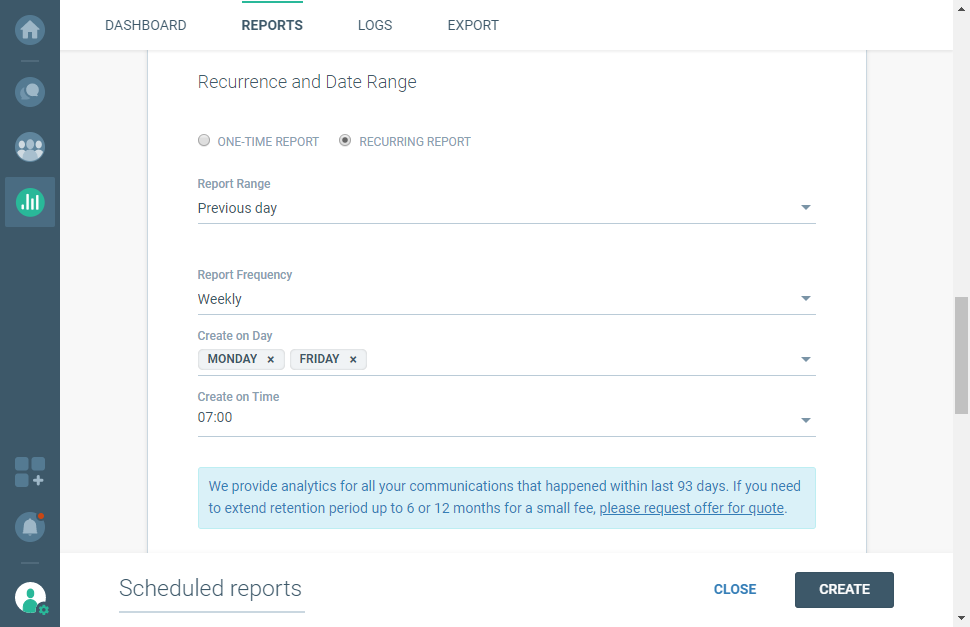This screenshot has width=970, height=627.
Task: Open the Create on Time dropdown
Action: (805, 420)
